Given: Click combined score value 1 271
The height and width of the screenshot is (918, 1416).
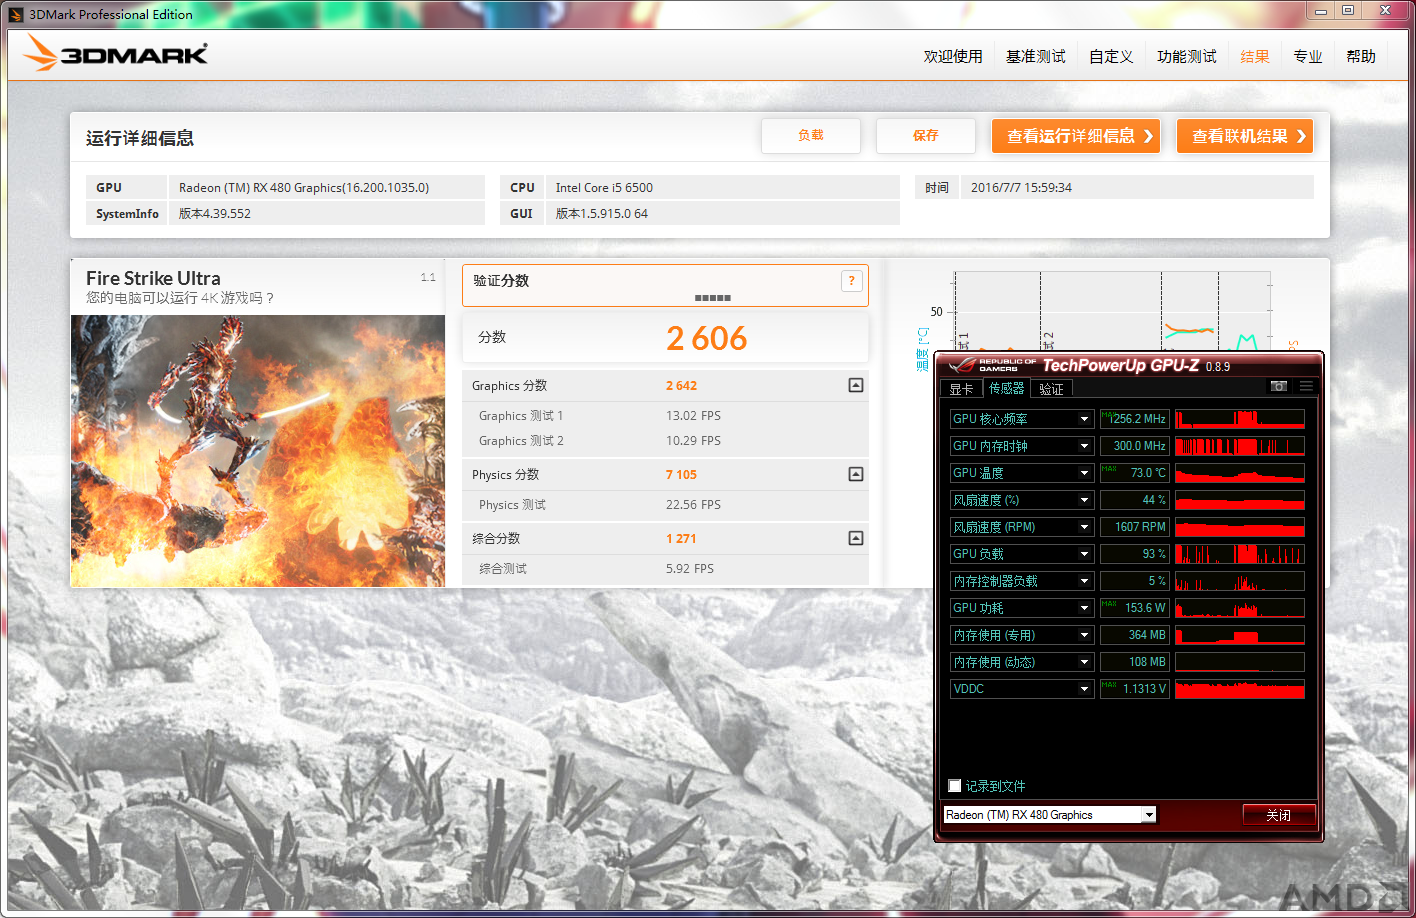Looking at the screenshot, I should tap(681, 539).
